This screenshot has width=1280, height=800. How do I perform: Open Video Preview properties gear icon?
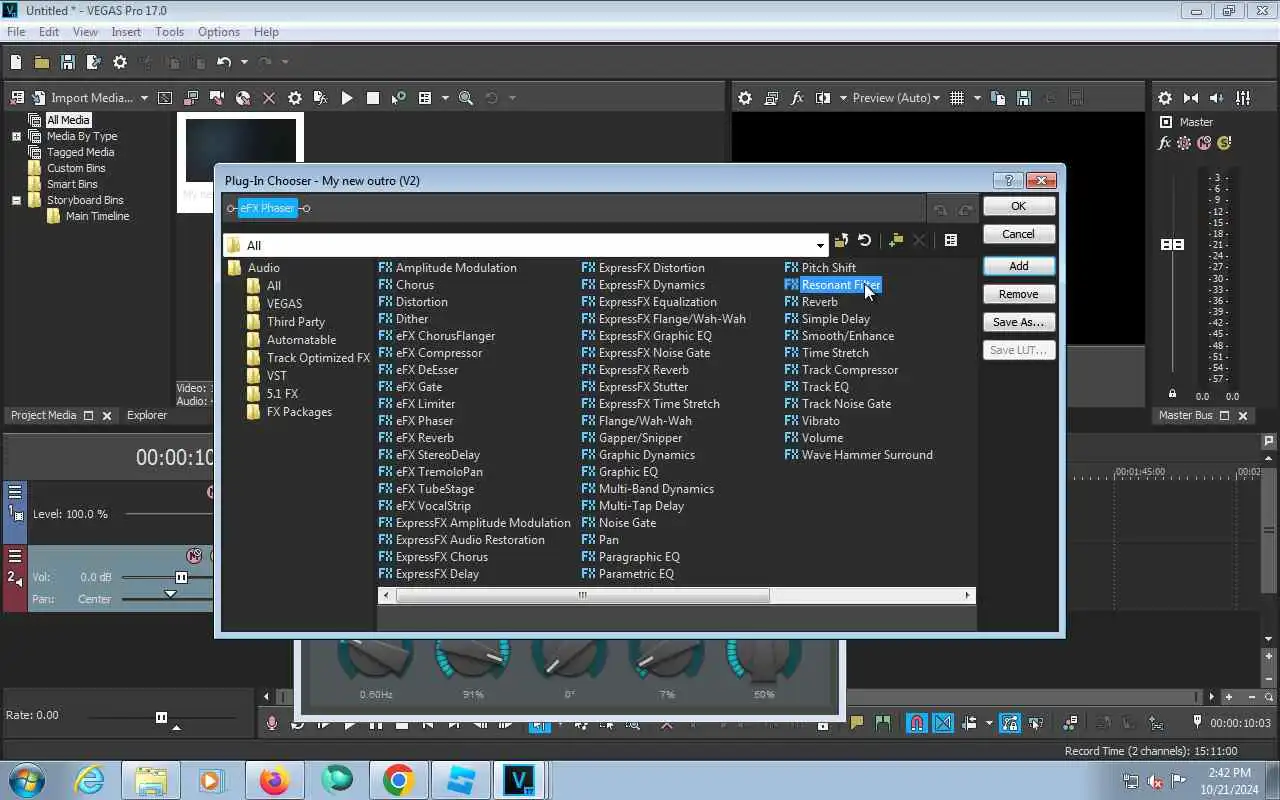click(745, 98)
